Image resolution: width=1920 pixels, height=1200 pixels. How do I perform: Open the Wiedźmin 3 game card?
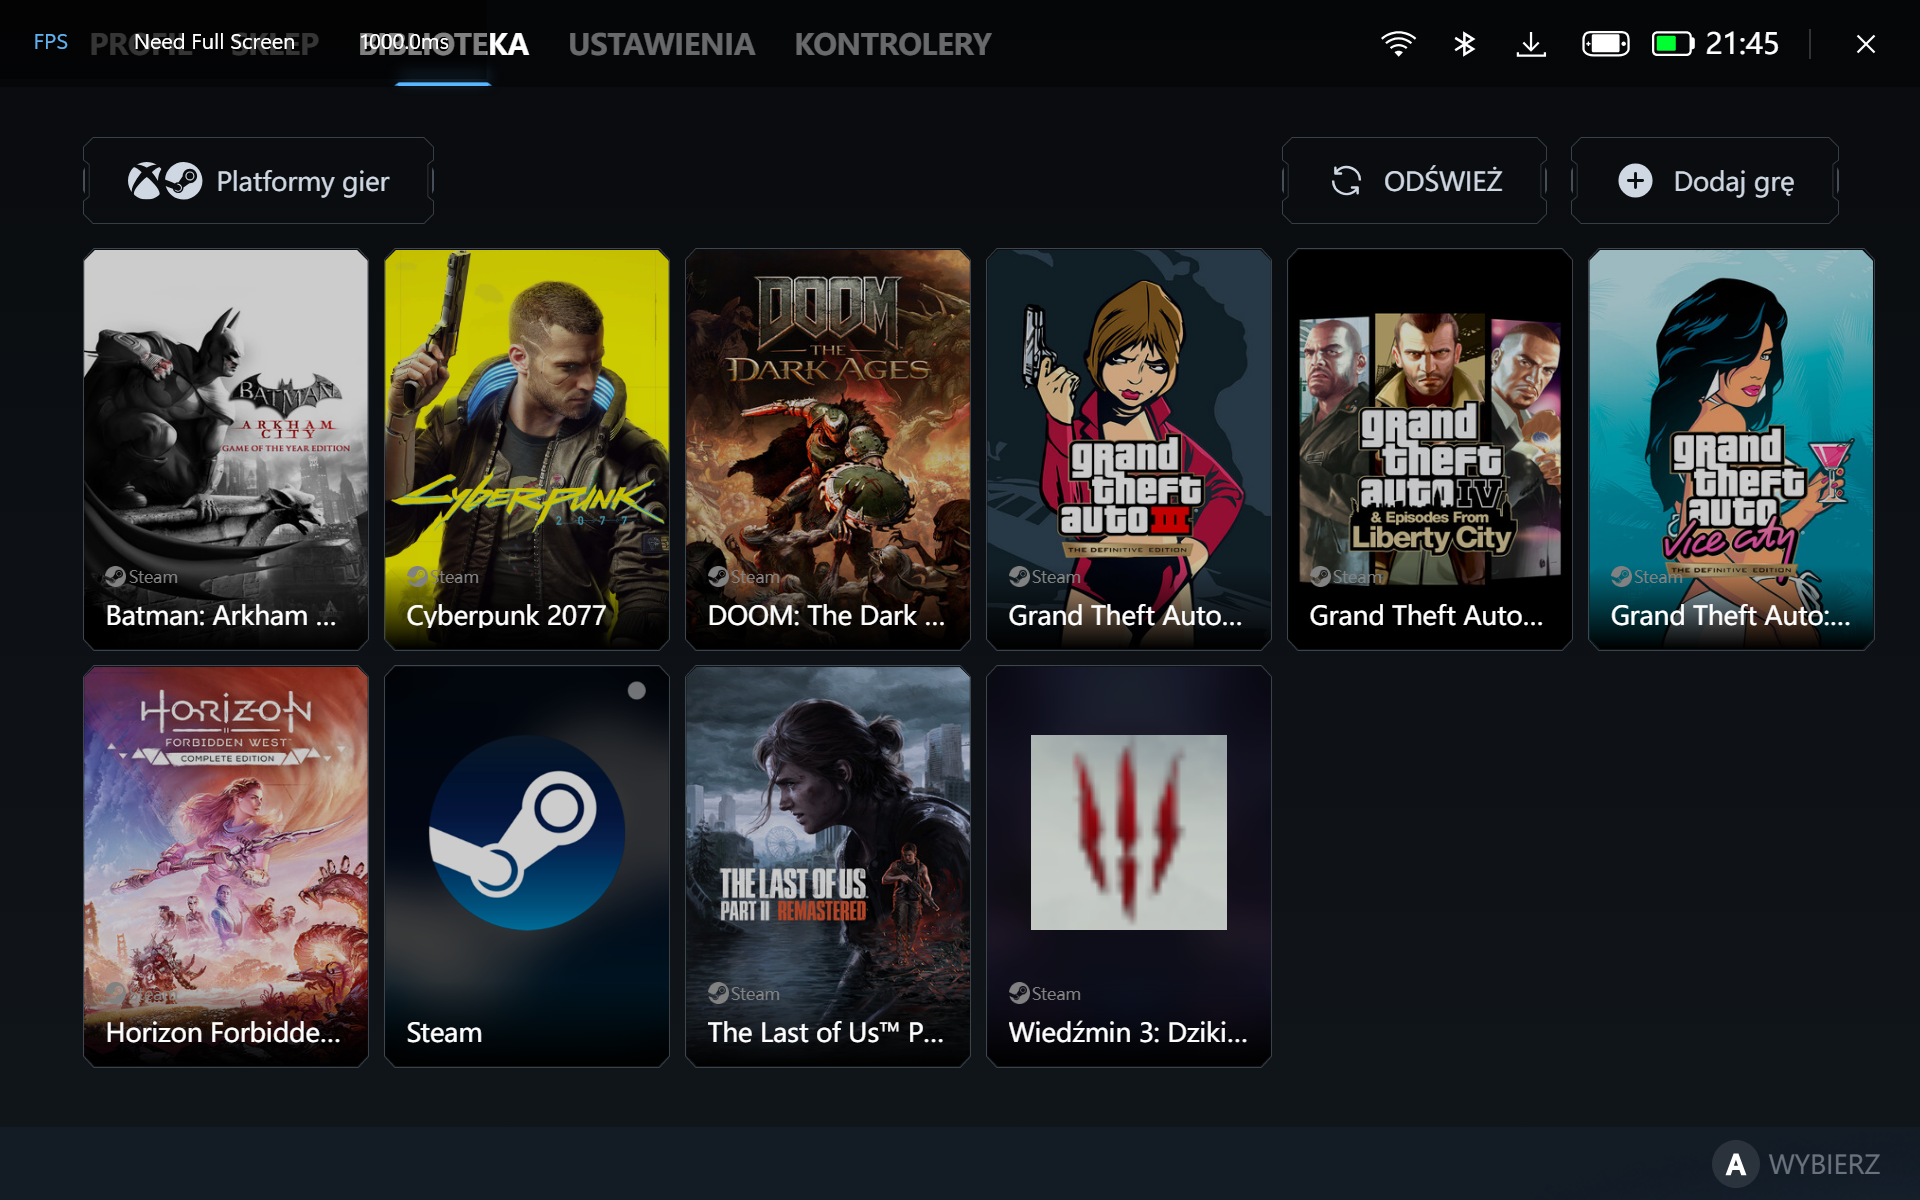pyautogui.click(x=1129, y=867)
